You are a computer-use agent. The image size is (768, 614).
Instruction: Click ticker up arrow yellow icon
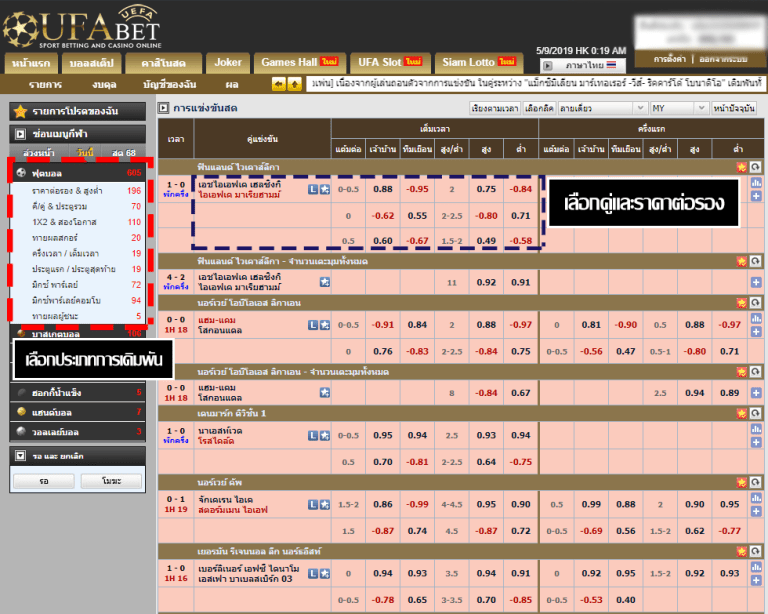click(x=294, y=84)
